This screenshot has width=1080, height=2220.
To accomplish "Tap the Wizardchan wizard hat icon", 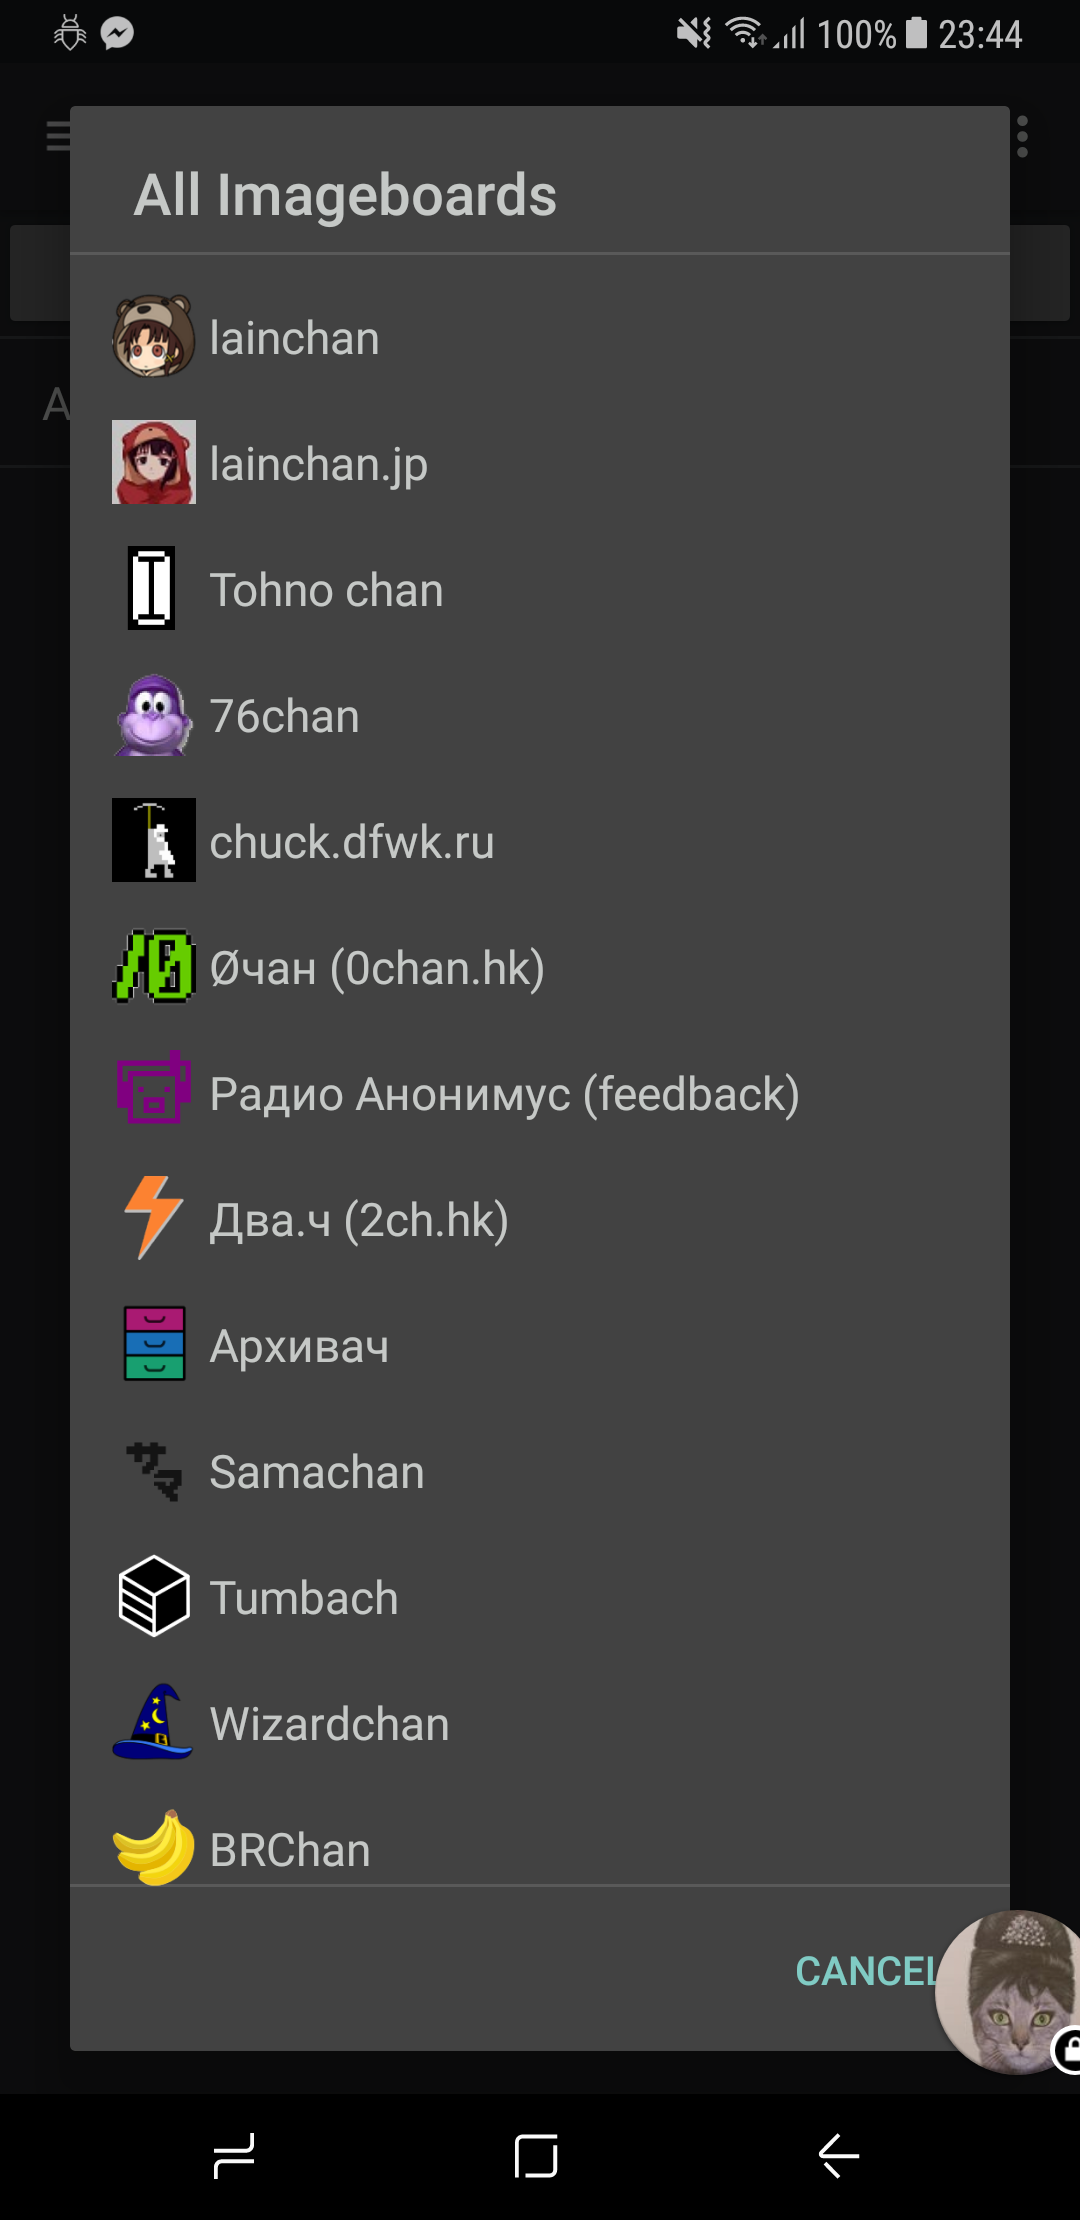I will pos(153,1721).
